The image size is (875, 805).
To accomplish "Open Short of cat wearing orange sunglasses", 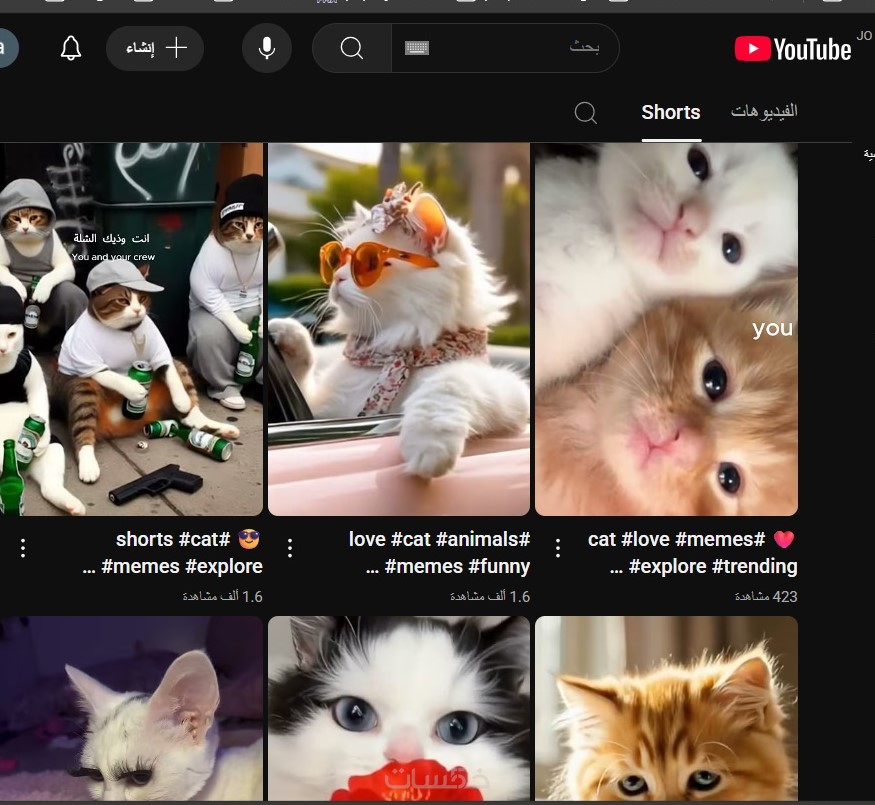I will (398, 329).
